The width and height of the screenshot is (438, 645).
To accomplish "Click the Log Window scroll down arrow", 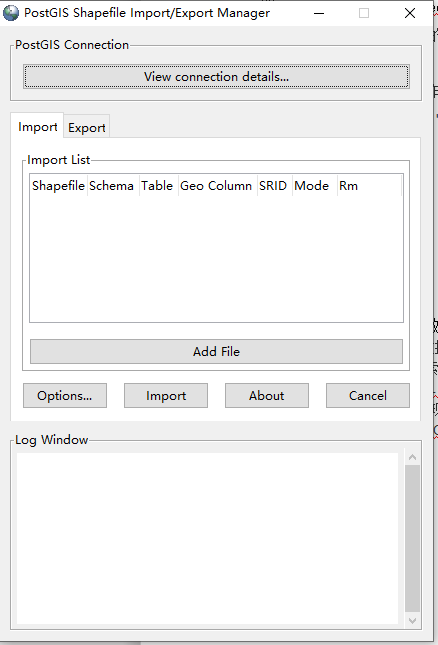I will (x=413, y=620).
